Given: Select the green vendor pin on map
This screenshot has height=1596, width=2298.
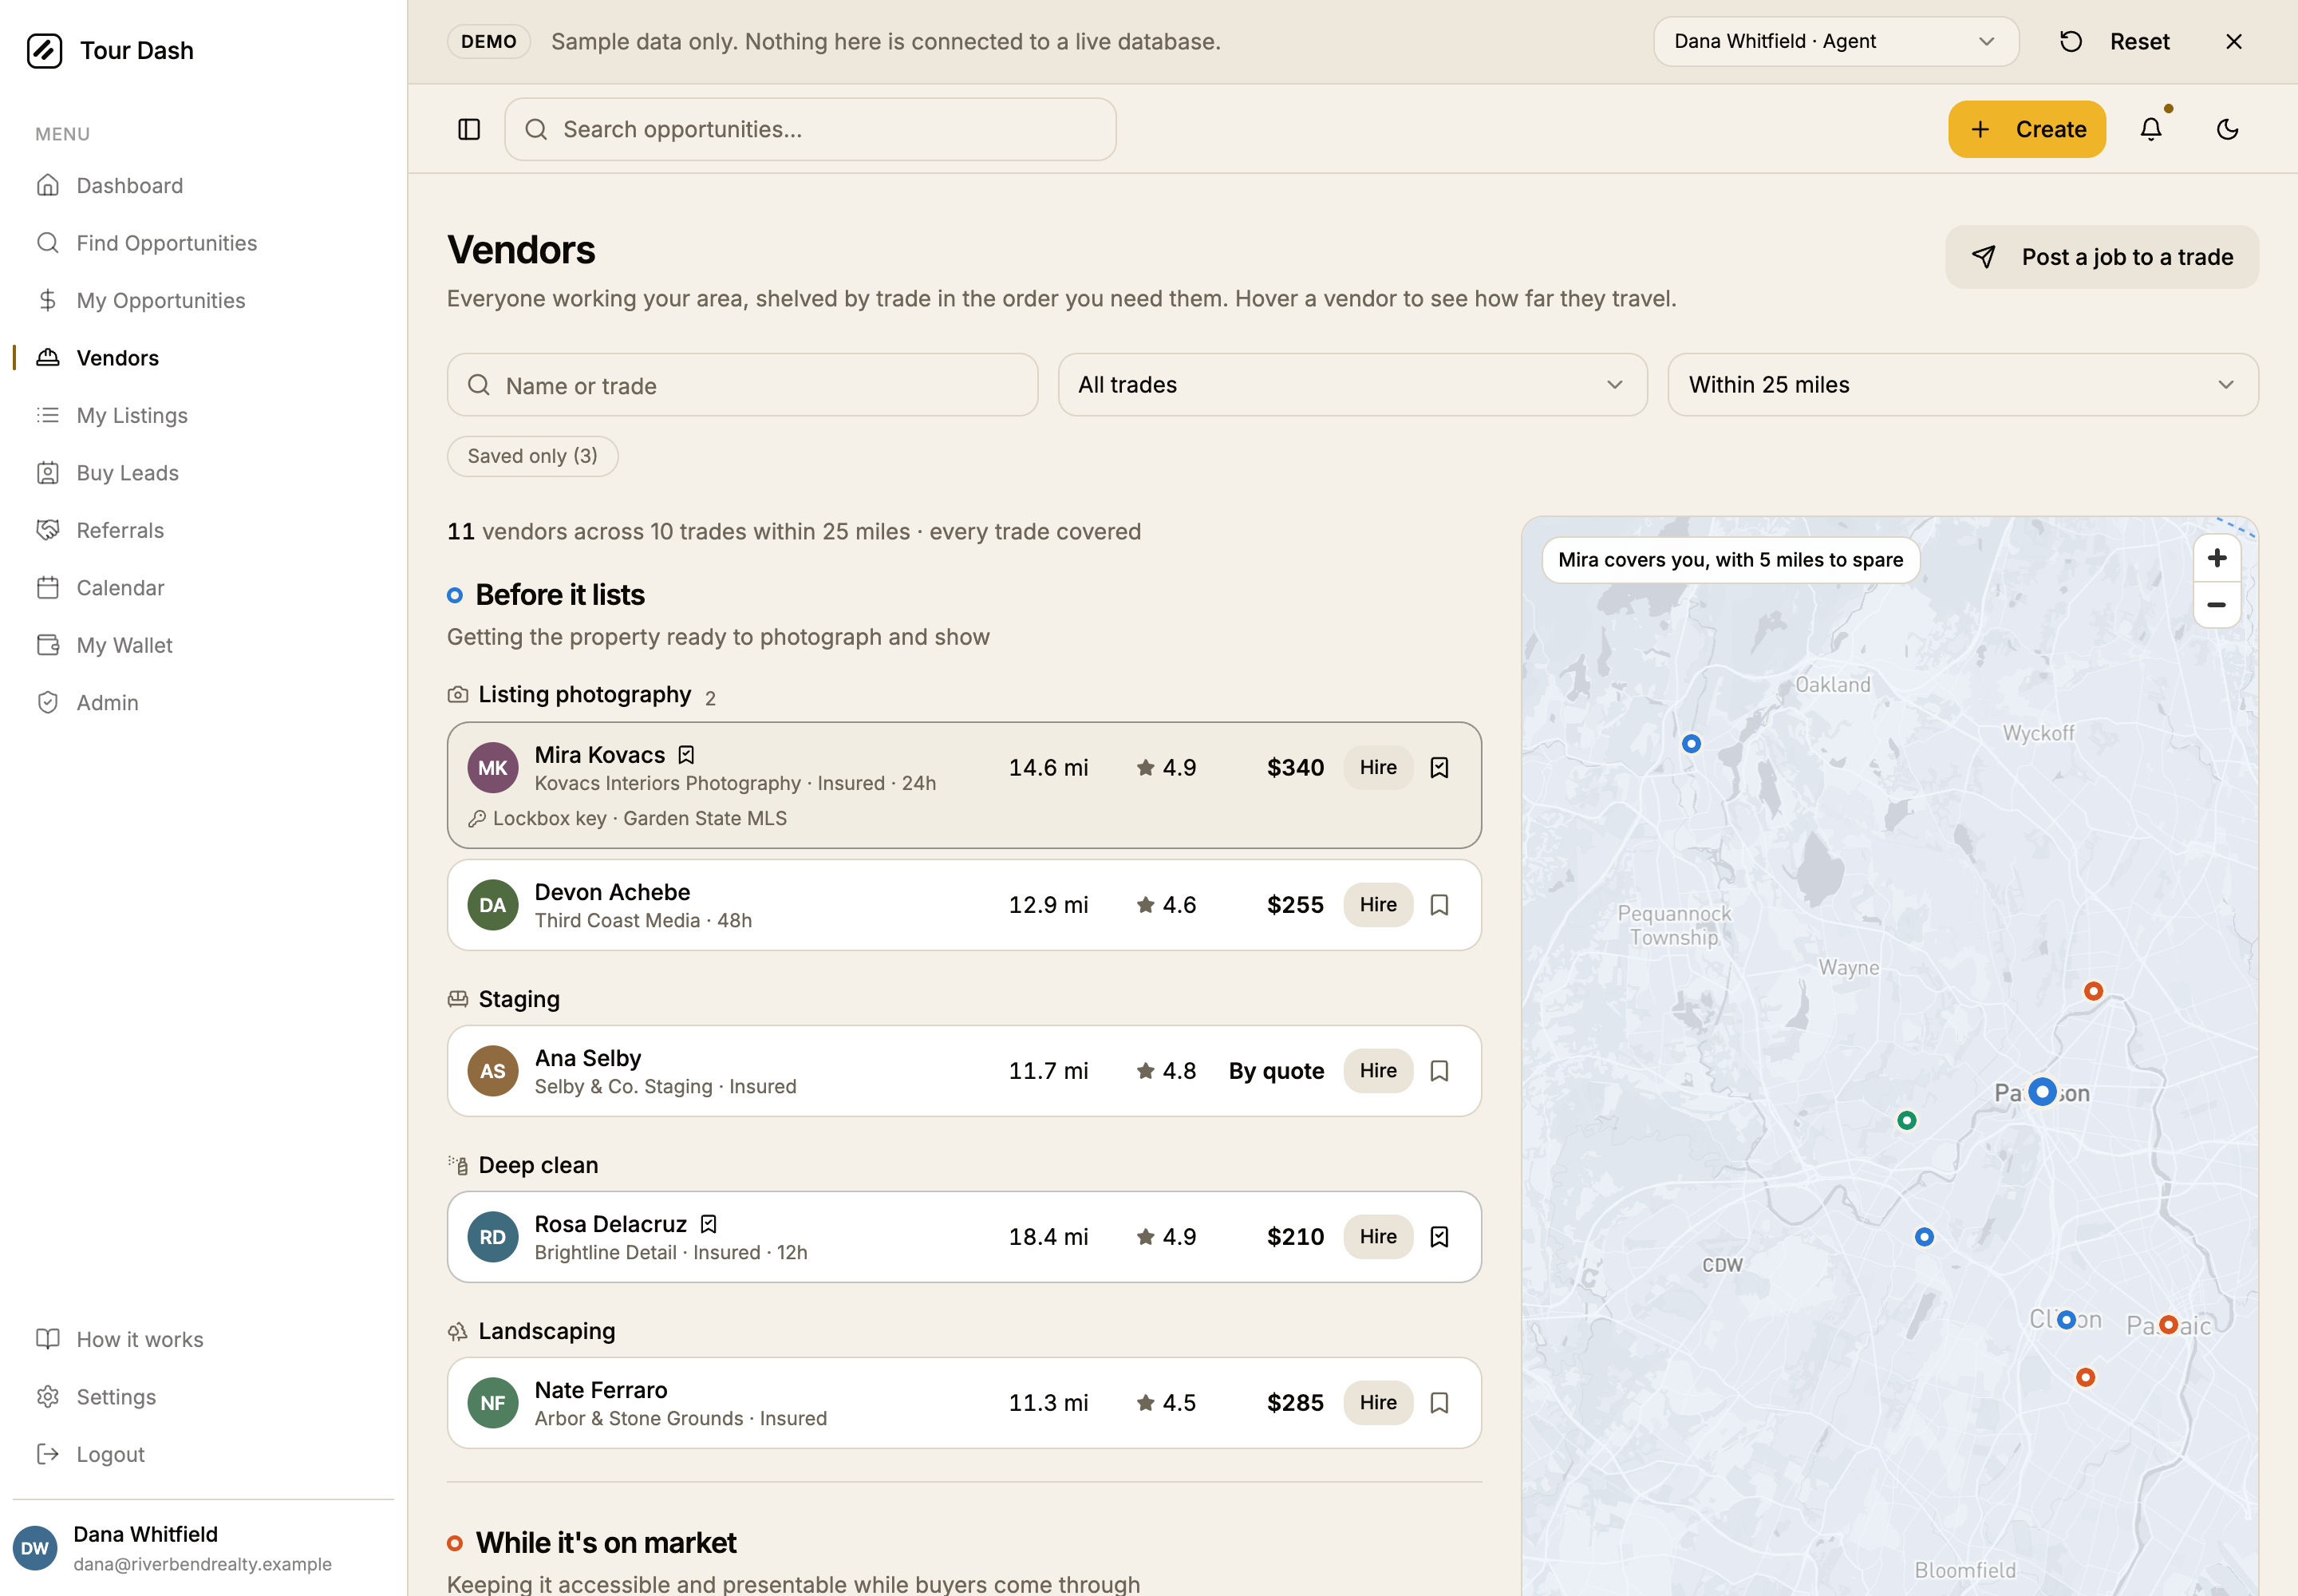Looking at the screenshot, I should coord(1907,1120).
